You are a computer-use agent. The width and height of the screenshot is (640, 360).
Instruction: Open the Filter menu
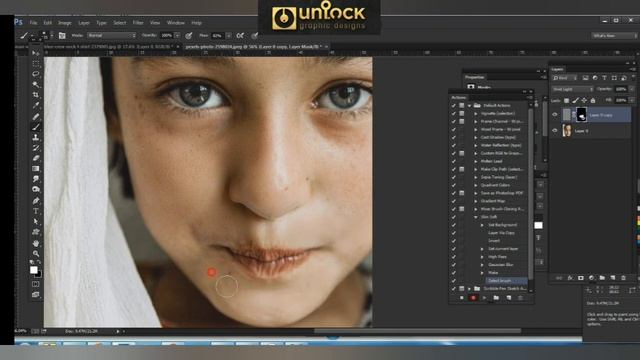(138, 23)
